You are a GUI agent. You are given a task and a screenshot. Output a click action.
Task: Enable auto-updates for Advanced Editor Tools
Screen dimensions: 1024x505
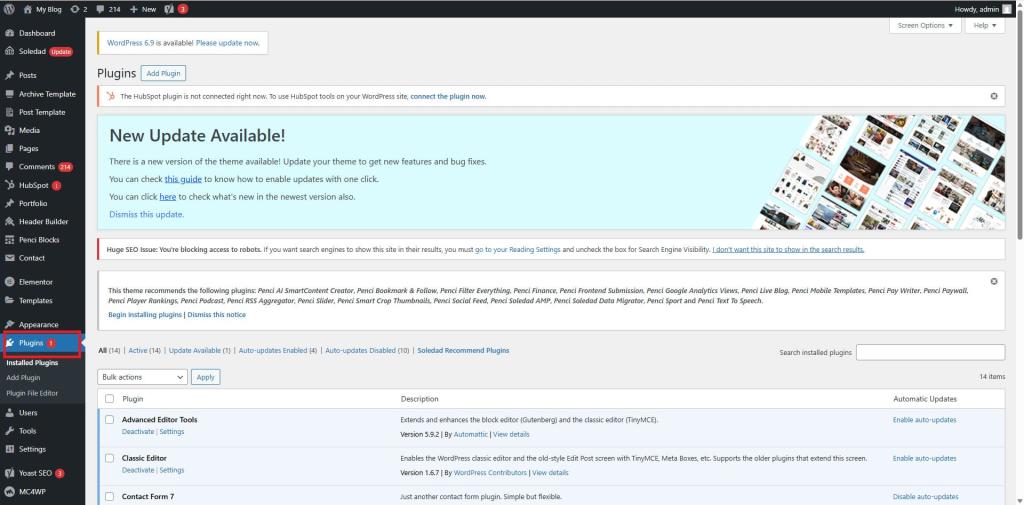click(x=924, y=420)
